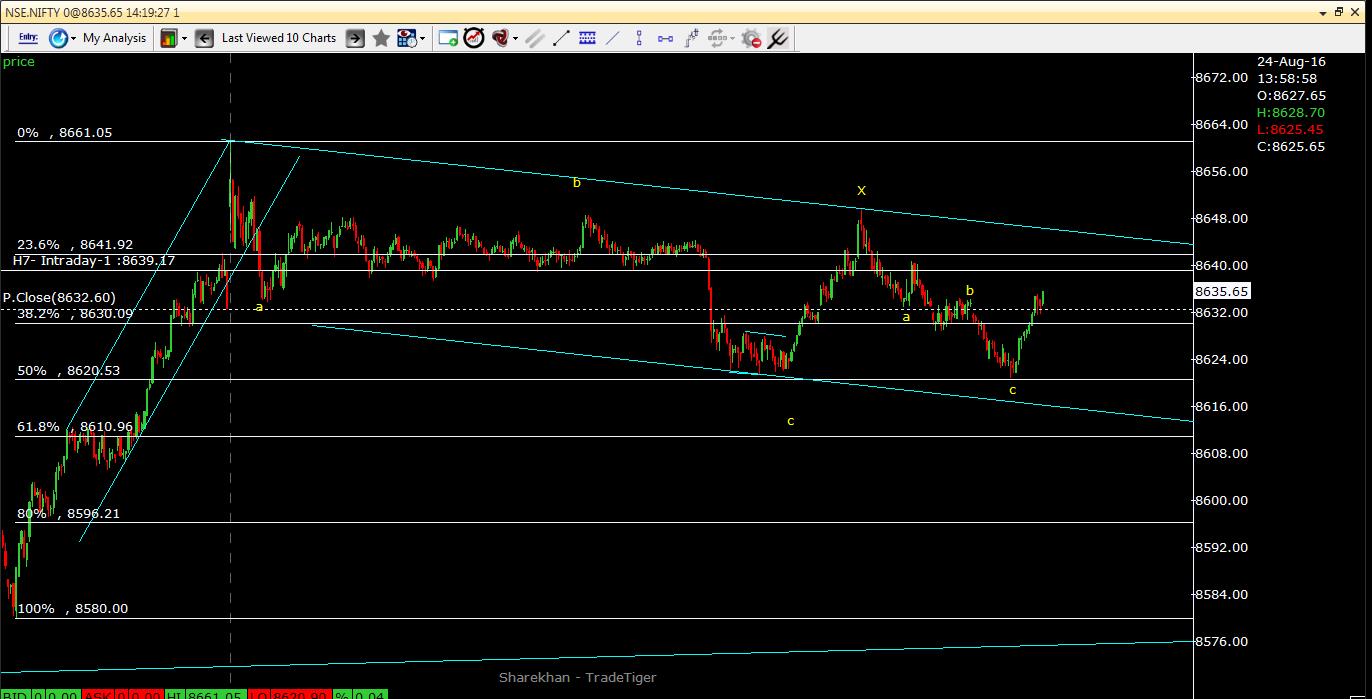Click the 13:58:58 time readout
The image size is (1372, 699).
pos(1287,78)
